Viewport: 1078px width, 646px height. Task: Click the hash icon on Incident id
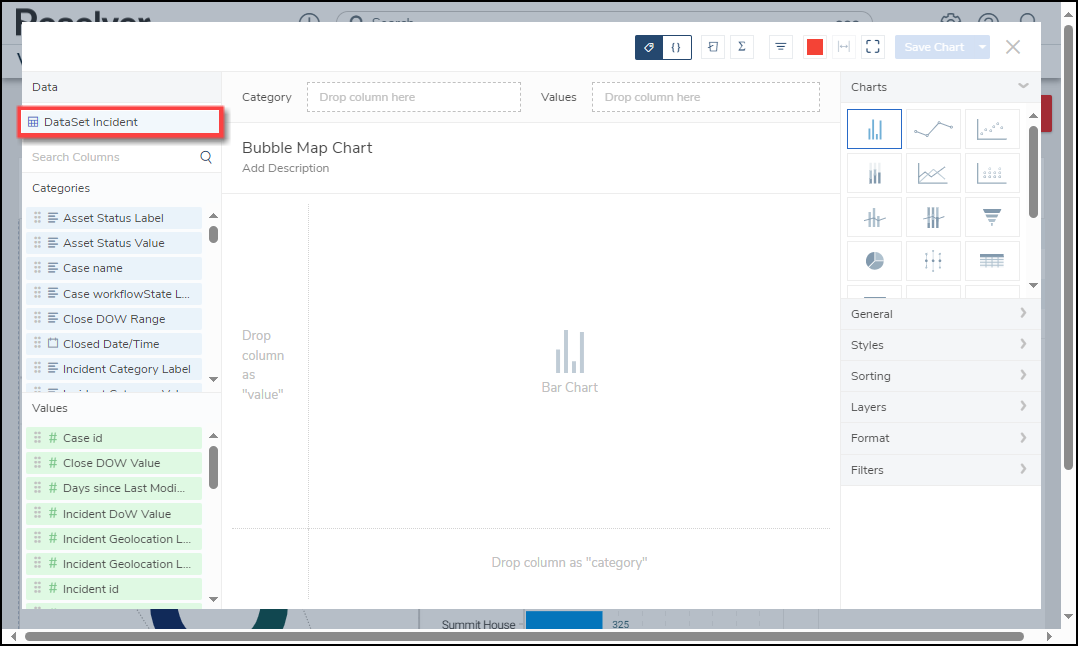tap(53, 588)
